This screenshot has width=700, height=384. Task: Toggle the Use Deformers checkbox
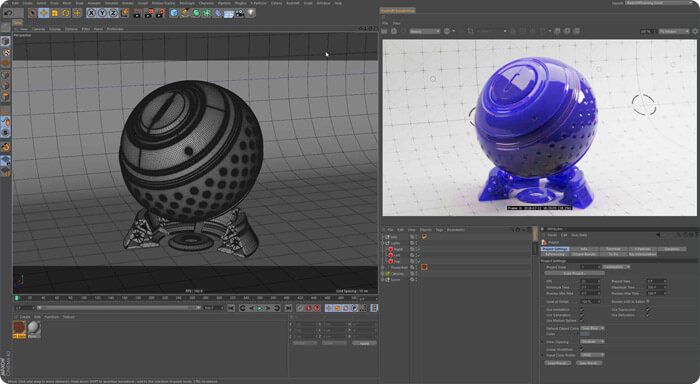(647, 315)
